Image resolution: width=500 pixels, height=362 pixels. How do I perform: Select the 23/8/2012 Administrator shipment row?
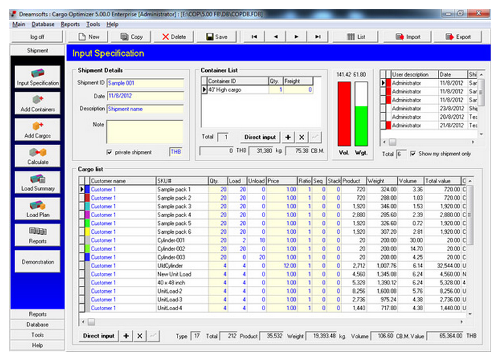point(429,108)
